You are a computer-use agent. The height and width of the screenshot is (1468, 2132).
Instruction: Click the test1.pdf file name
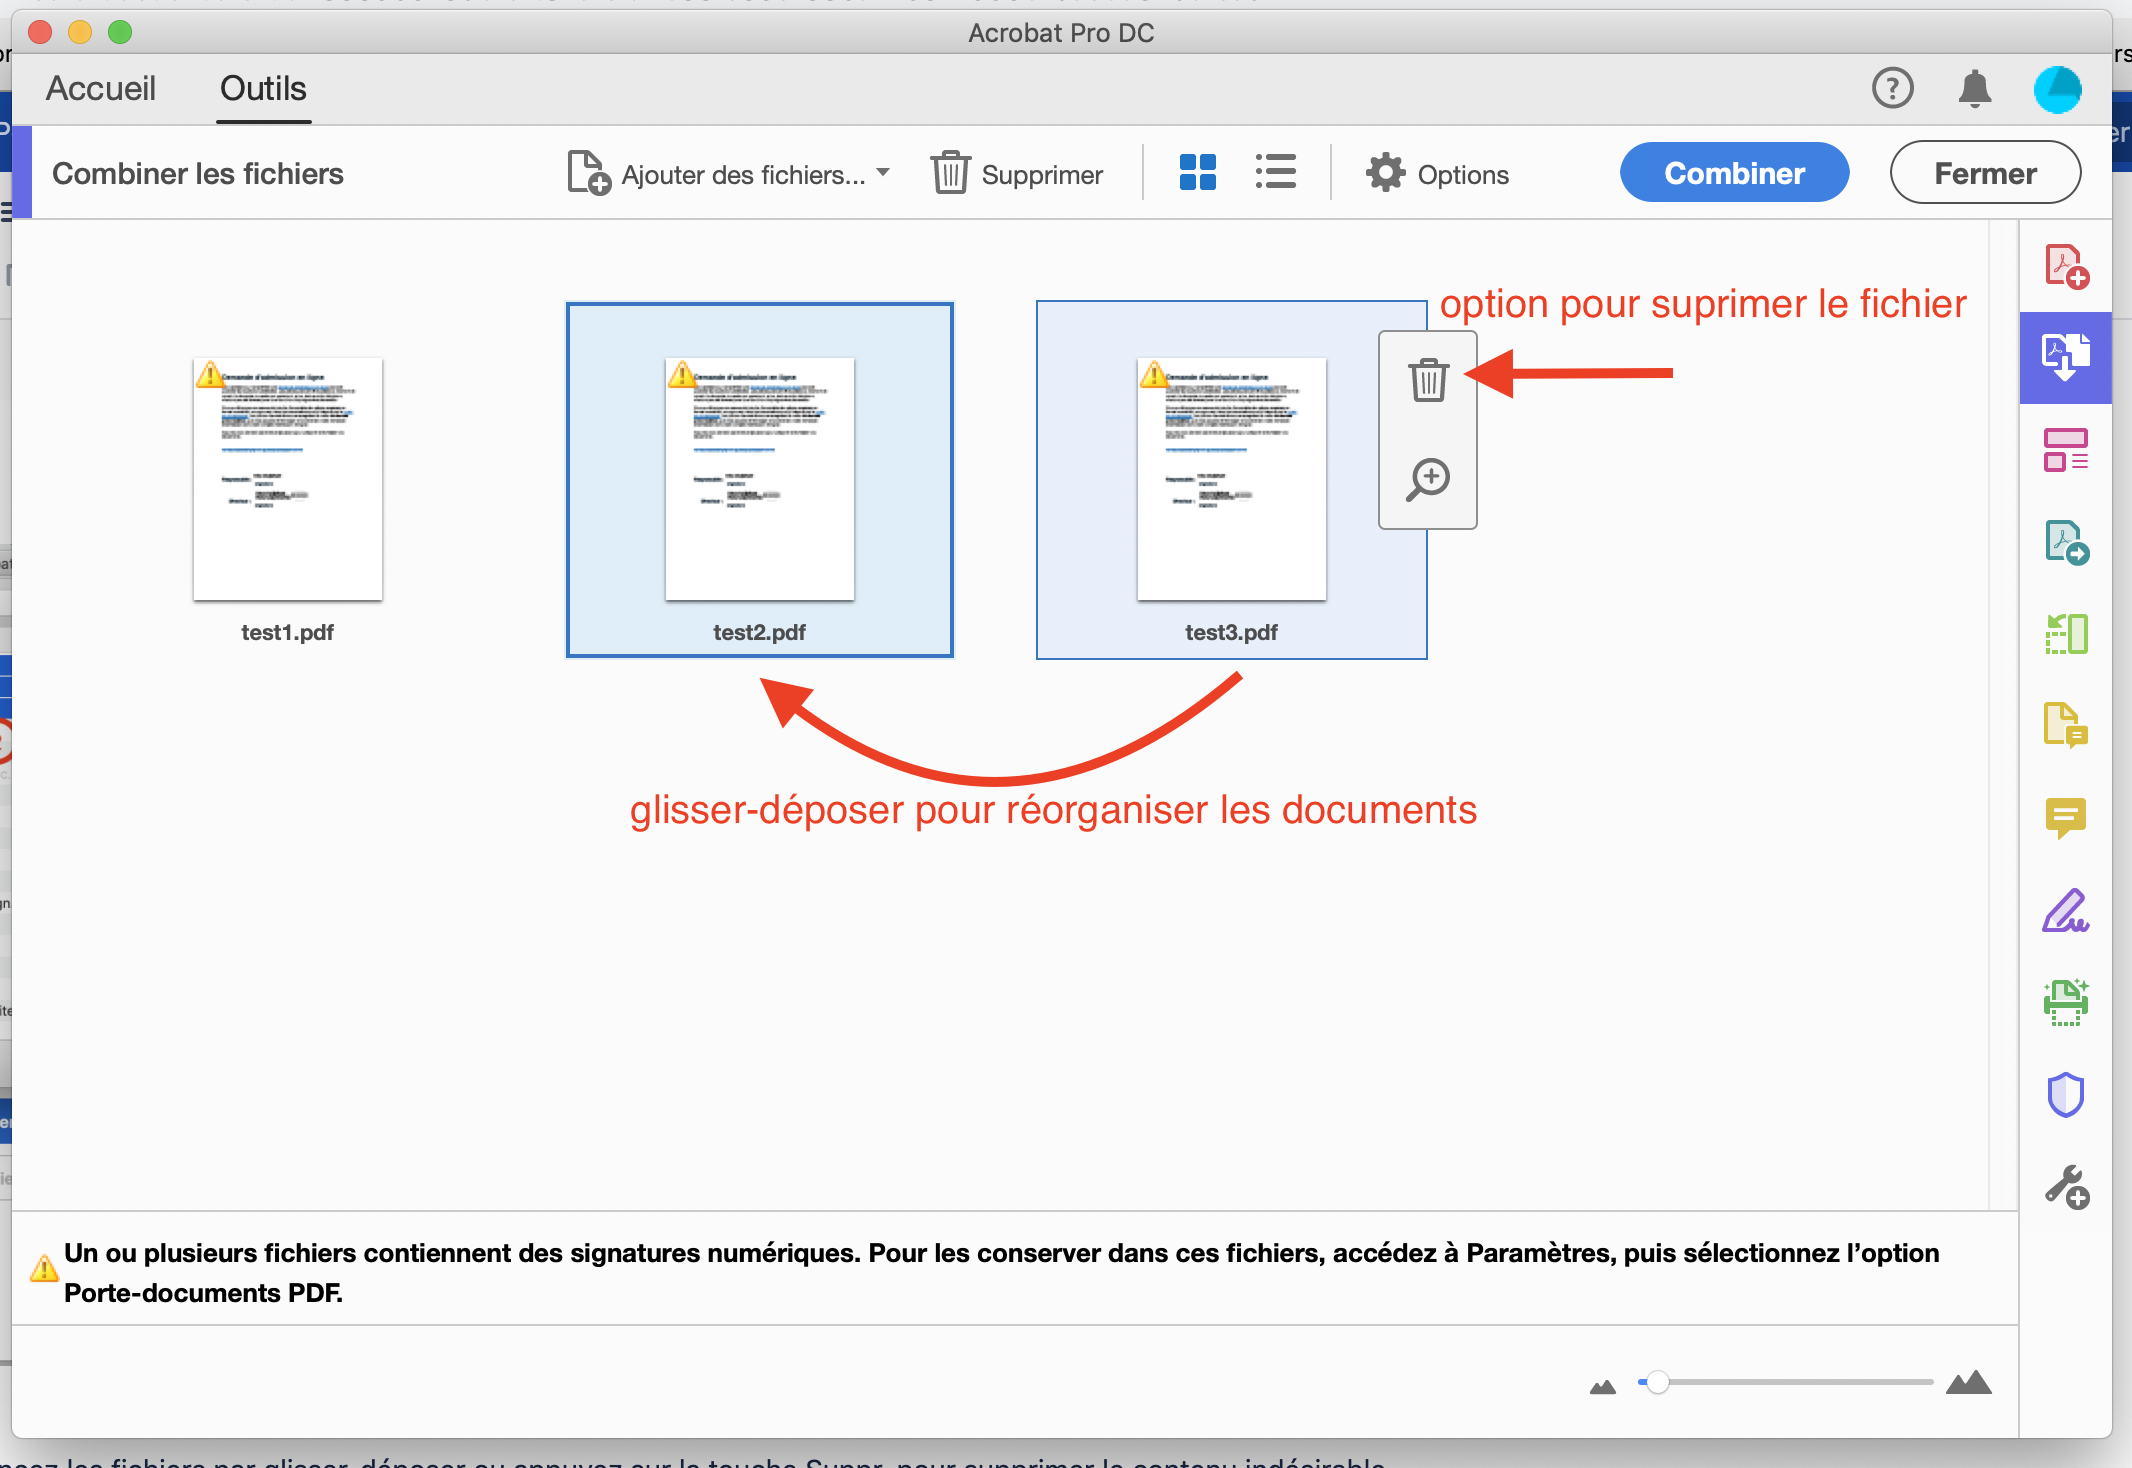point(288,632)
